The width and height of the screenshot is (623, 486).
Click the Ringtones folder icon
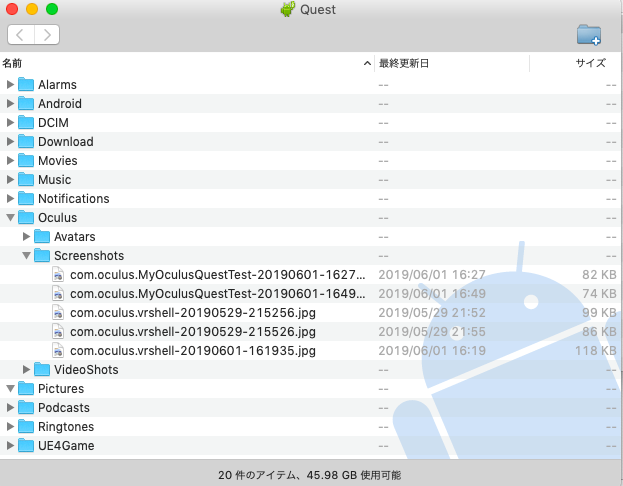pyautogui.click(x=26, y=427)
